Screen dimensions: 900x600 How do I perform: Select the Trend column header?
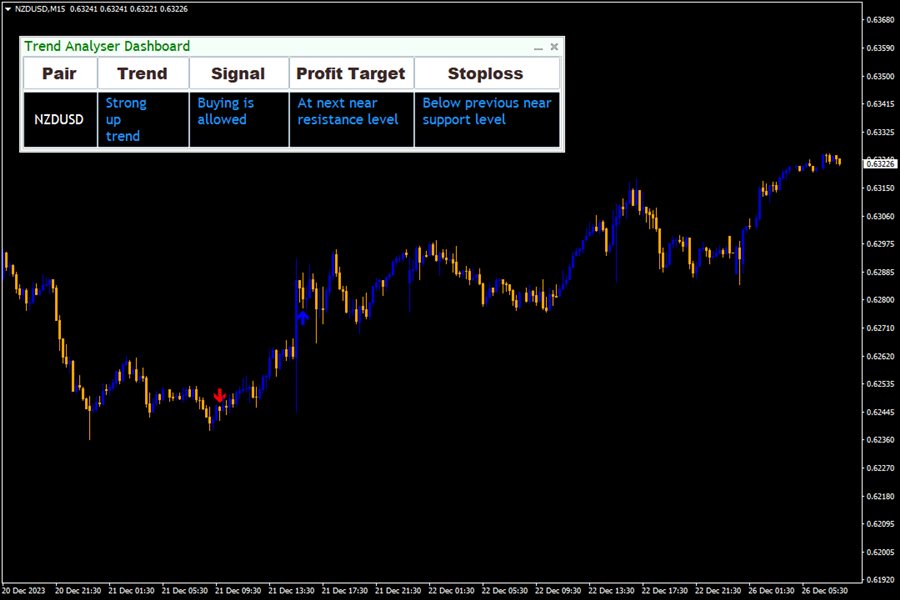[x=143, y=73]
